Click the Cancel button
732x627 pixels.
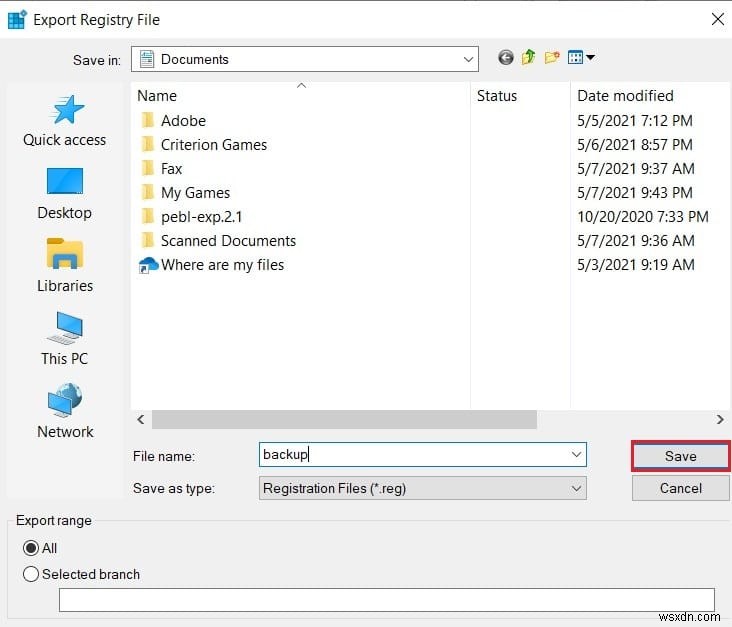[680, 488]
